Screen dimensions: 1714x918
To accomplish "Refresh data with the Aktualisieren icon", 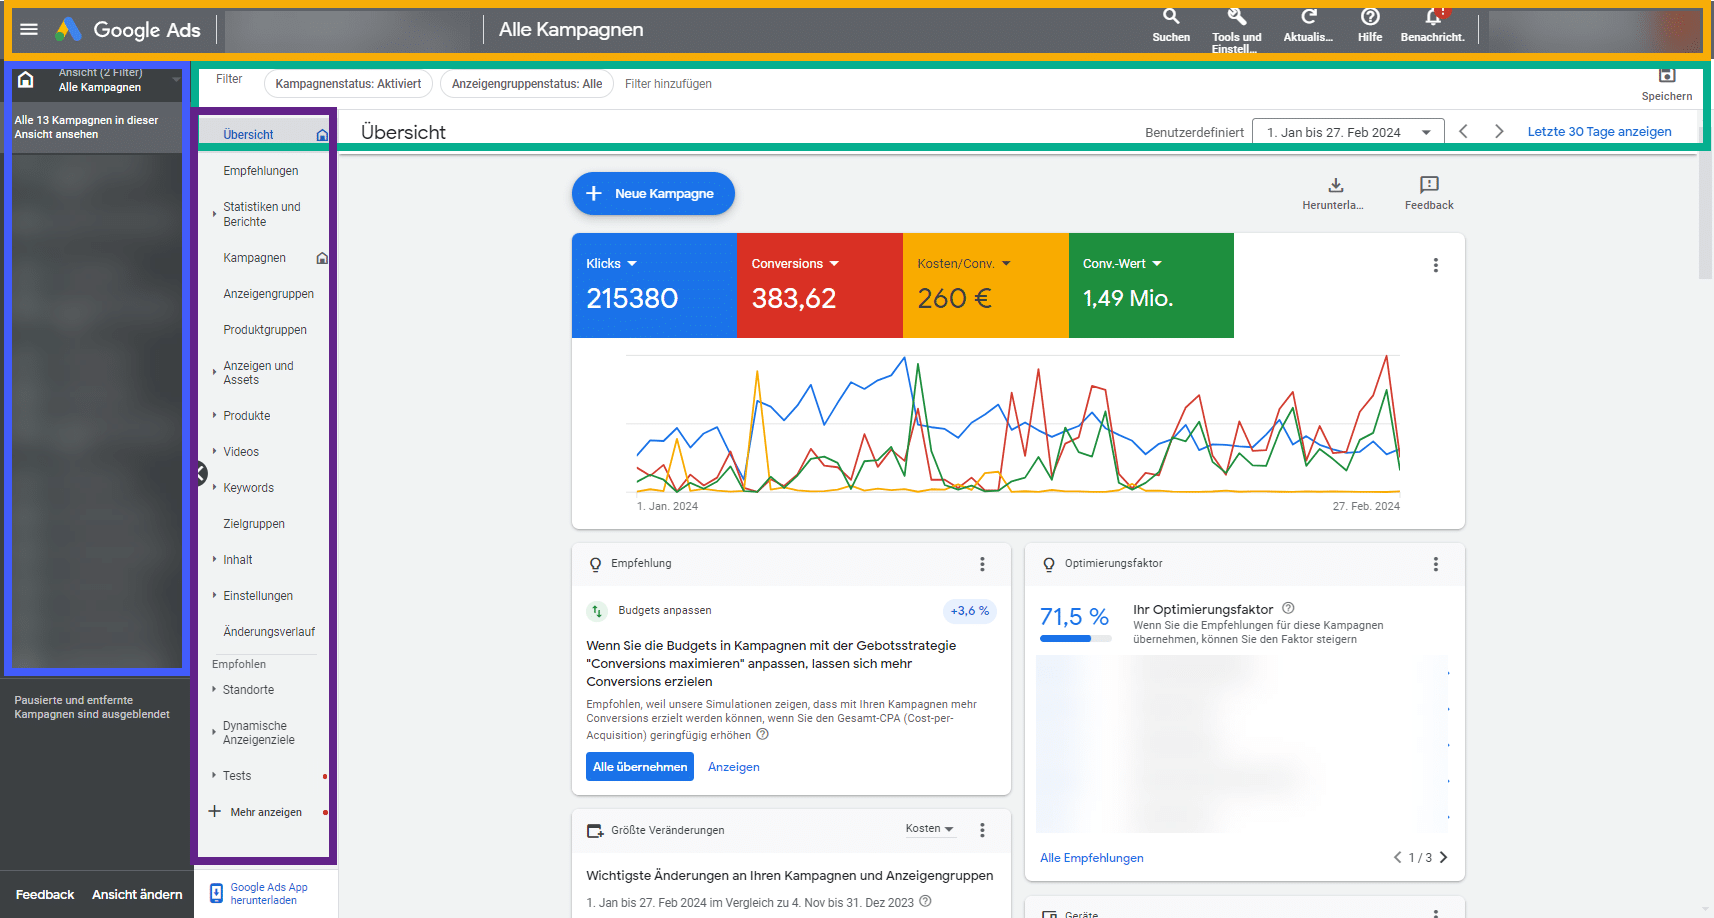I will (x=1308, y=16).
